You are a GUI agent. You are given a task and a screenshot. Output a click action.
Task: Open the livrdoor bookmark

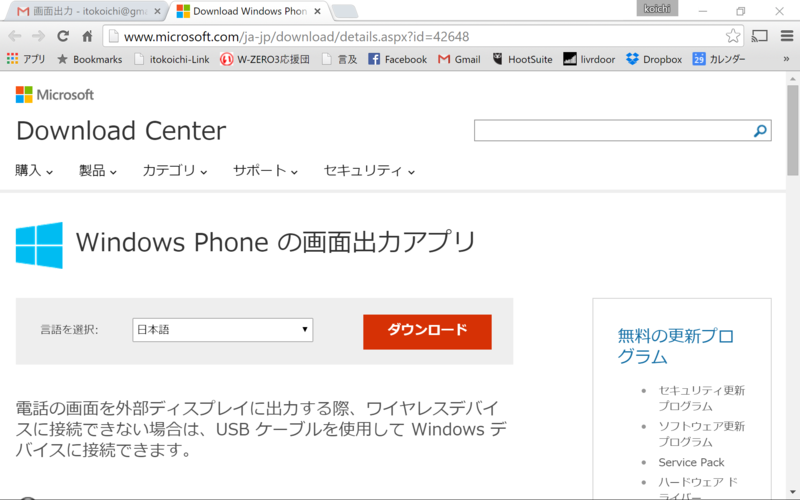[x=589, y=59]
